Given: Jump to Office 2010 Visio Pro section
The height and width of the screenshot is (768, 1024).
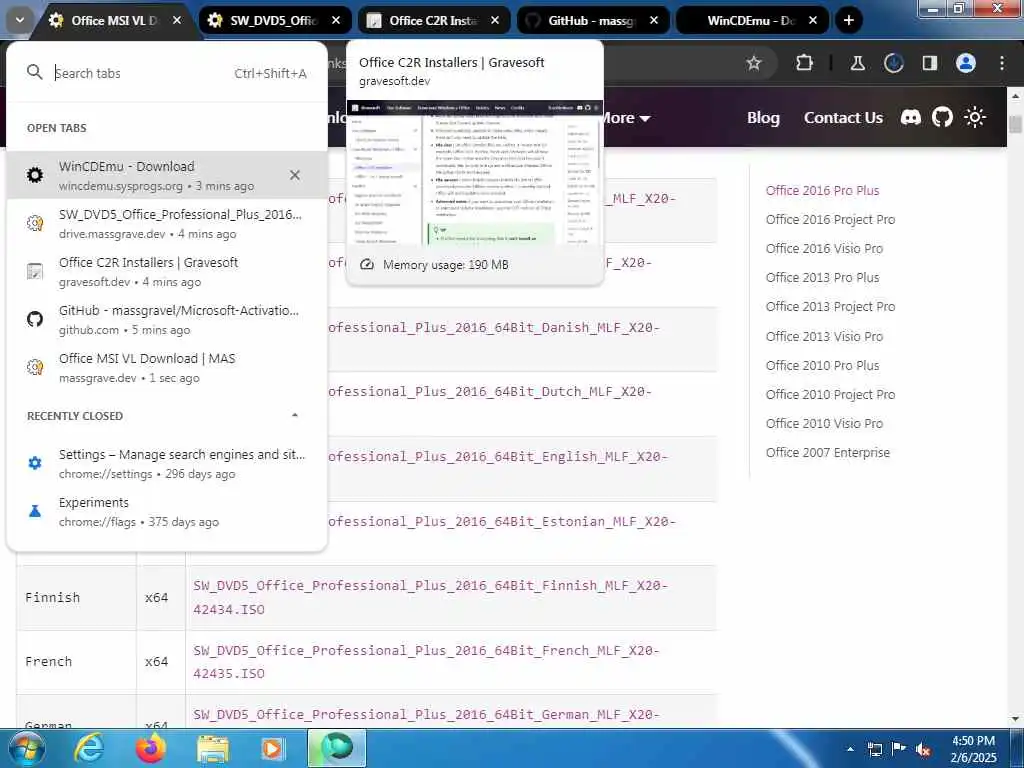Looking at the screenshot, I should click(824, 424).
